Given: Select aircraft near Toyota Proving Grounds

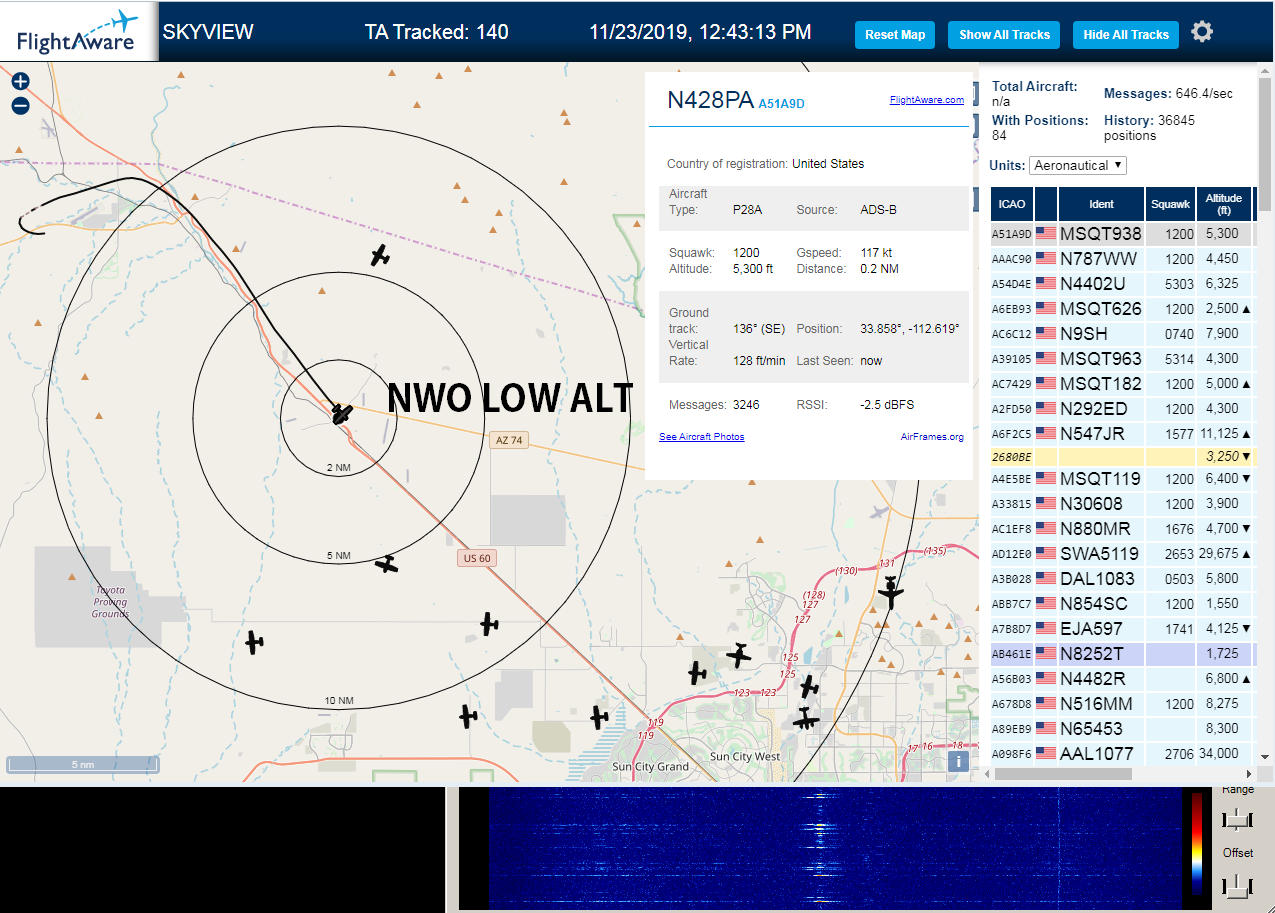Looking at the screenshot, I should 256,642.
